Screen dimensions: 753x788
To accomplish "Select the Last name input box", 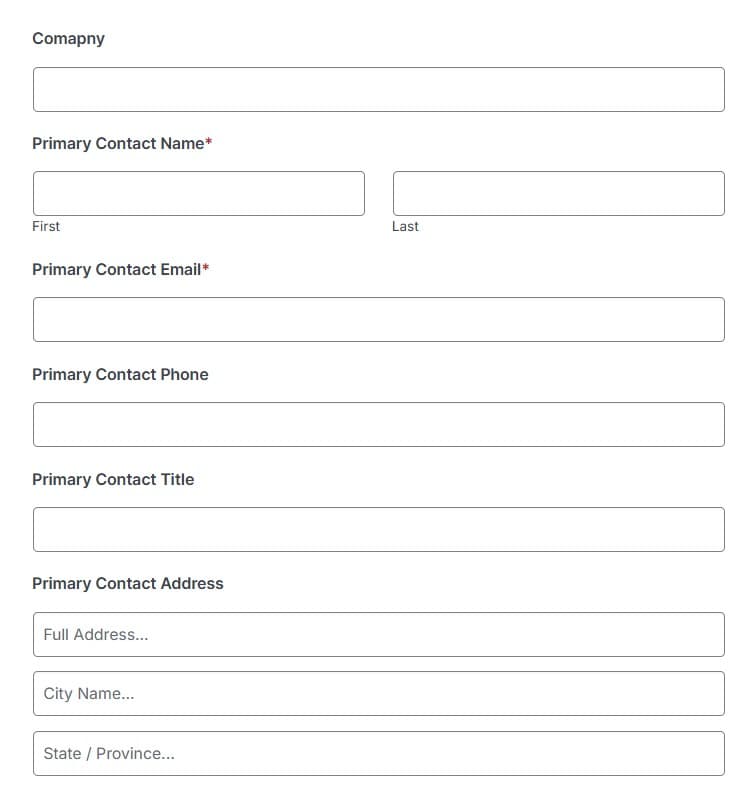I will [558, 193].
